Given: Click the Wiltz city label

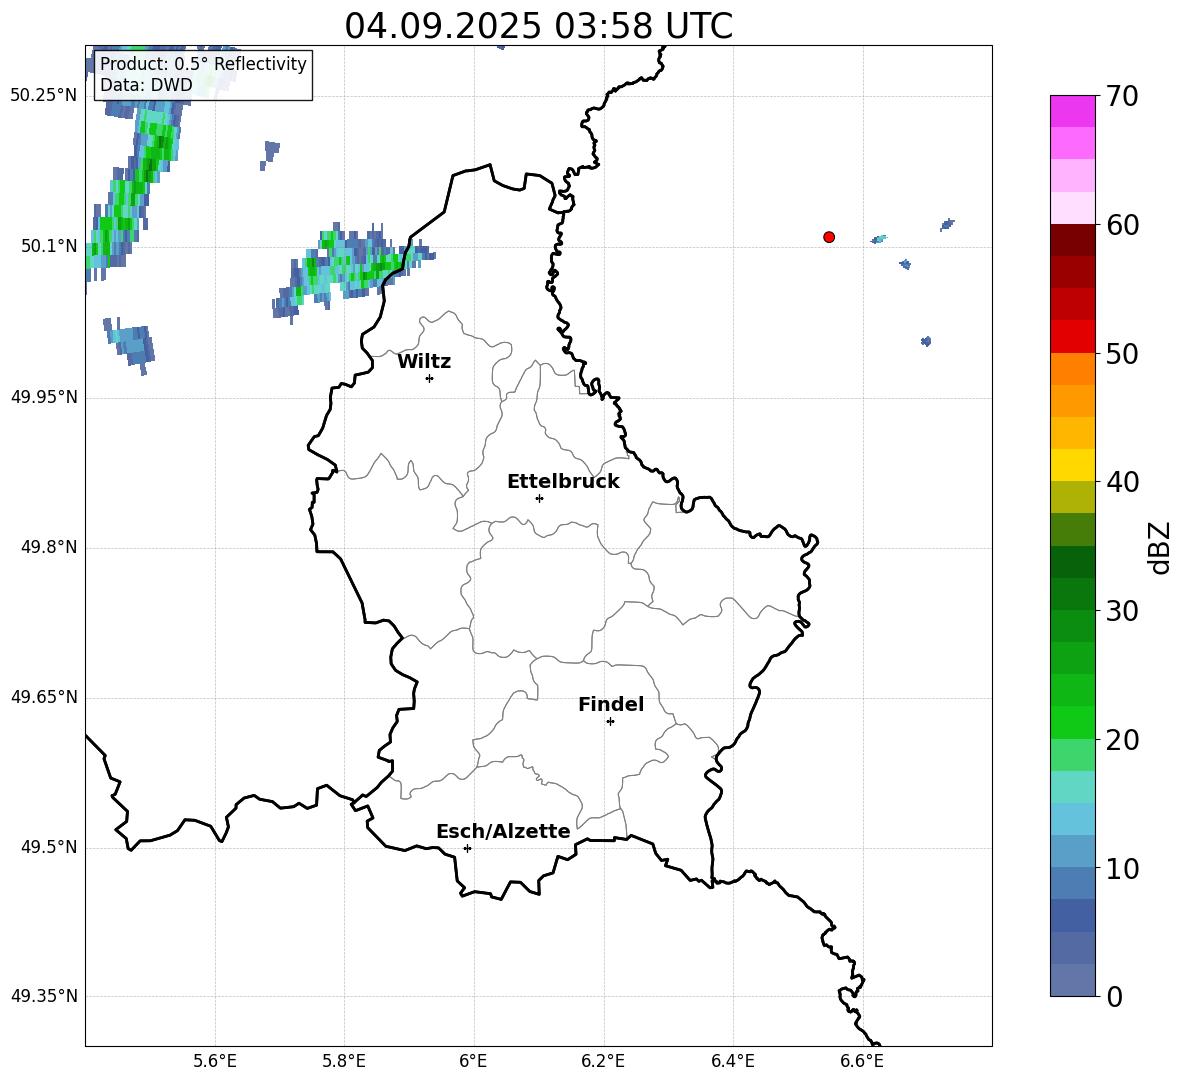Looking at the screenshot, I should (424, 362).
